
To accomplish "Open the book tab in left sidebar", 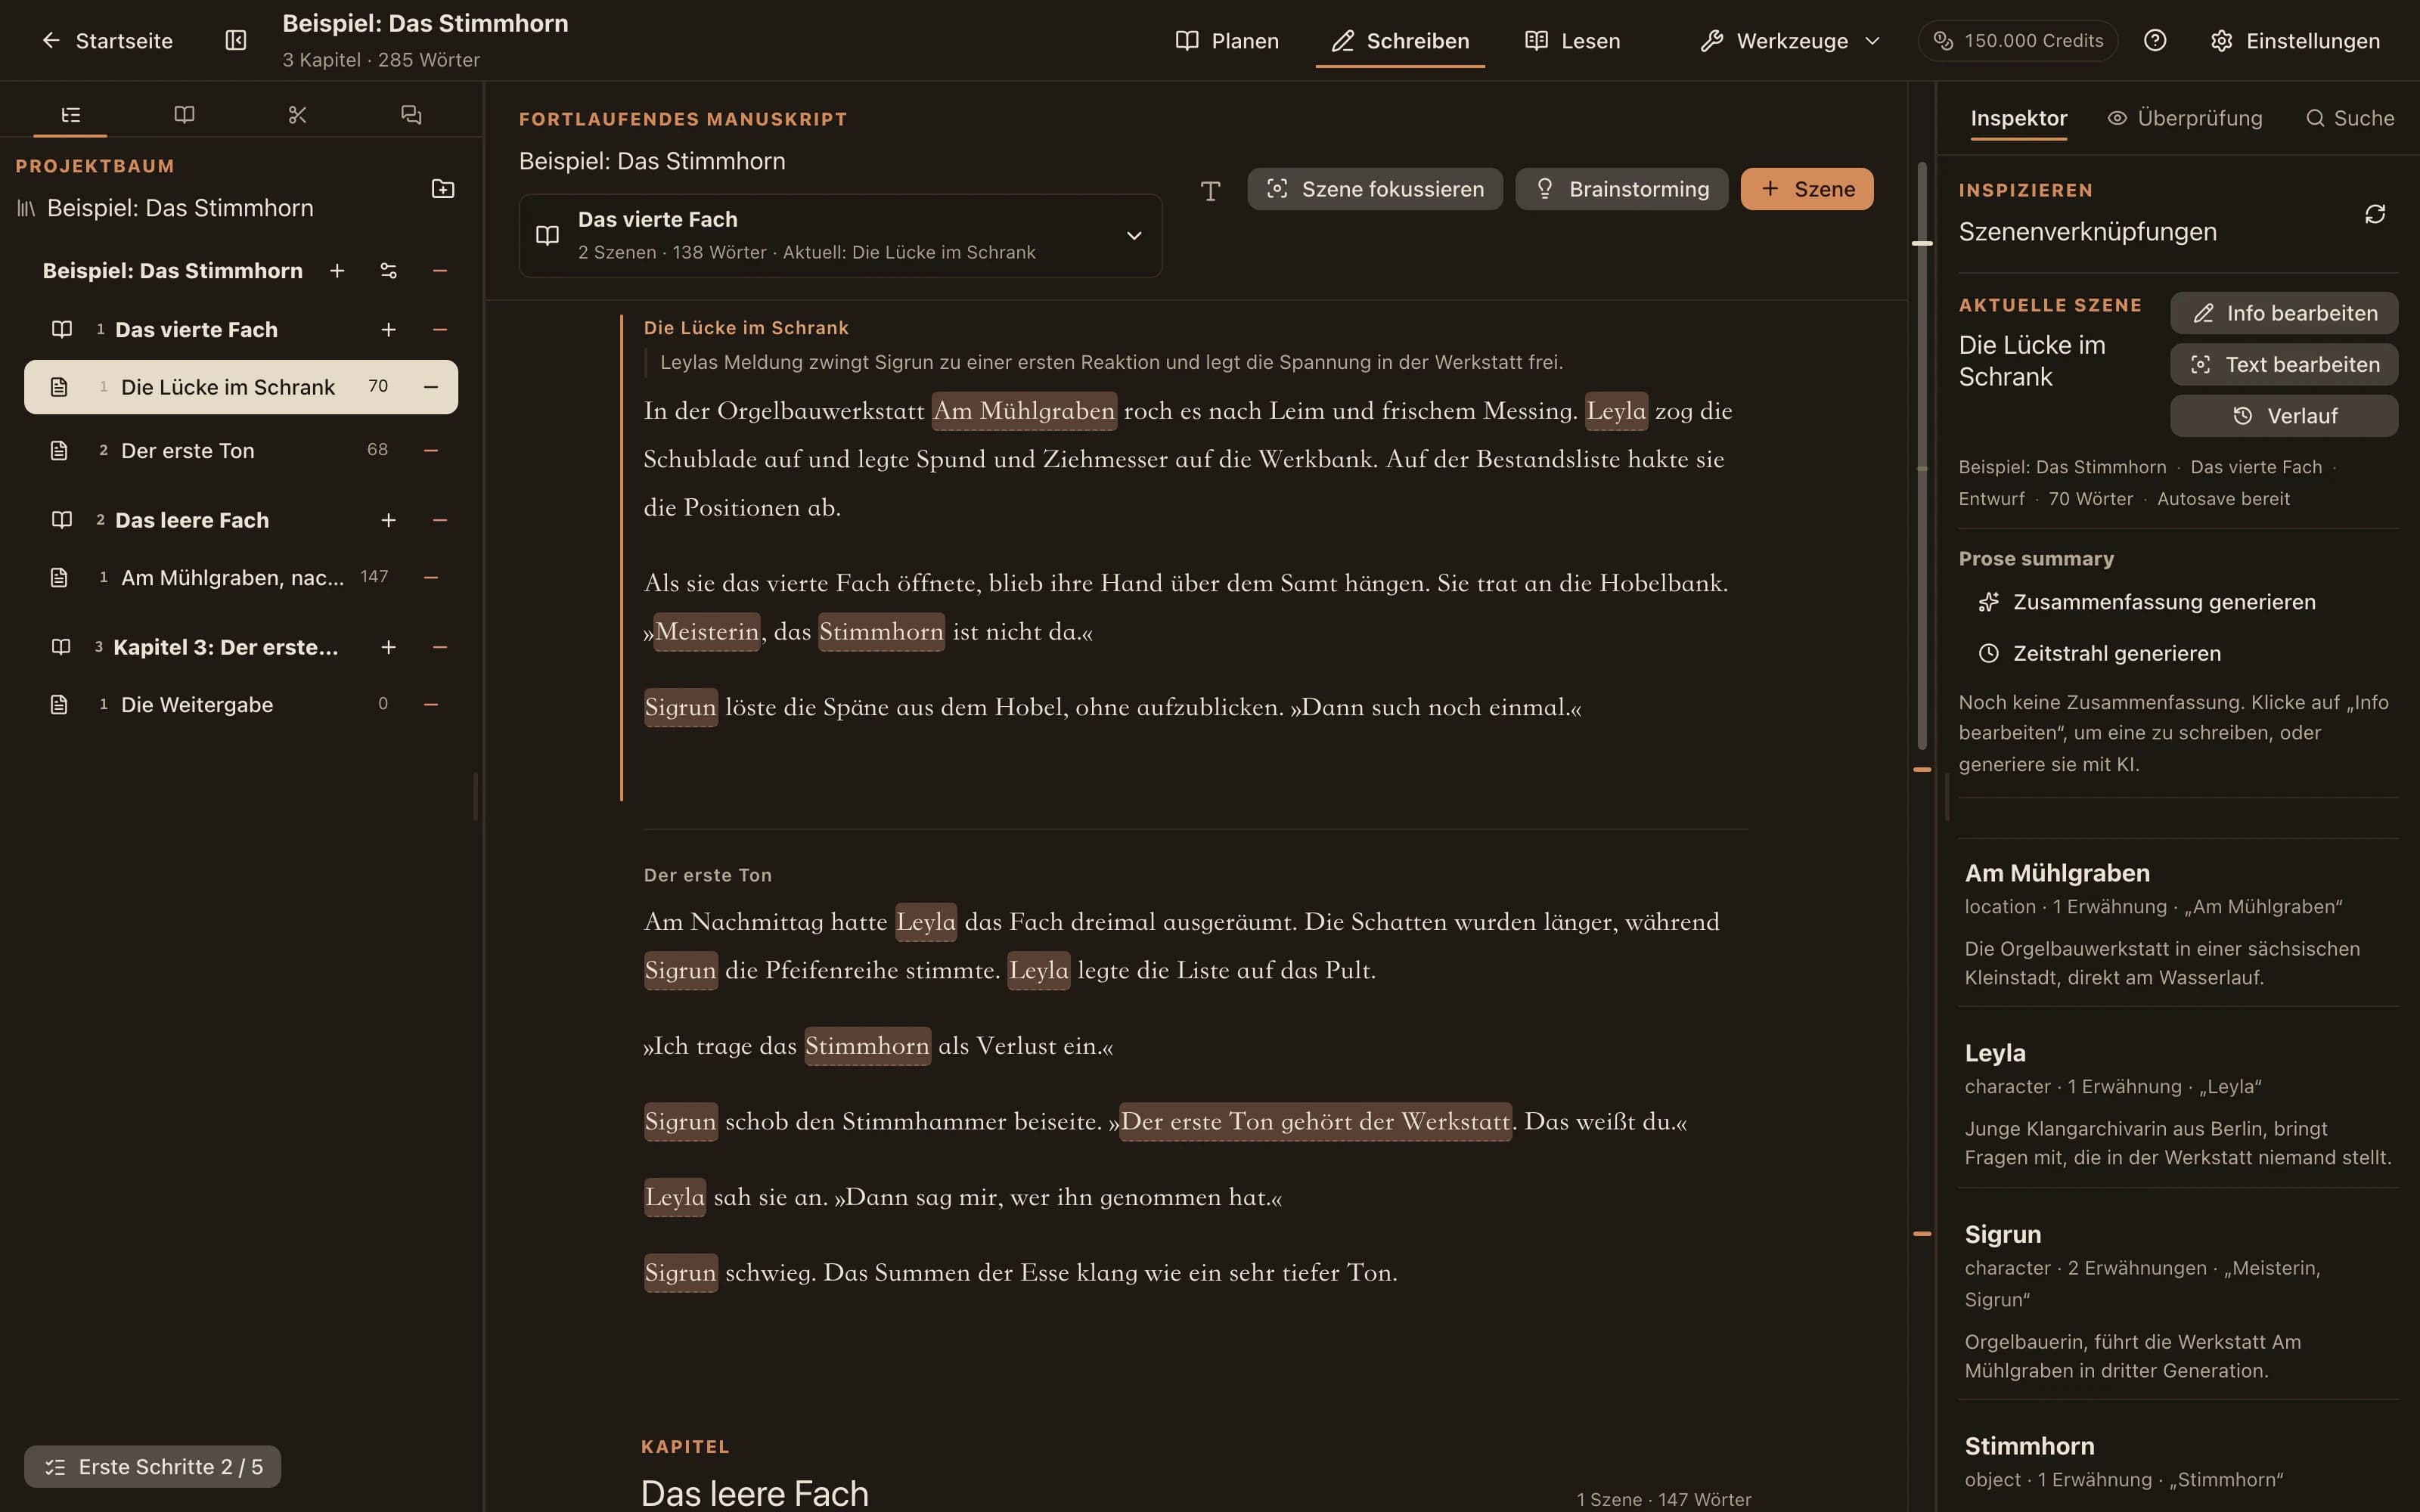I will pyautogui.click(x=184, y=115).
